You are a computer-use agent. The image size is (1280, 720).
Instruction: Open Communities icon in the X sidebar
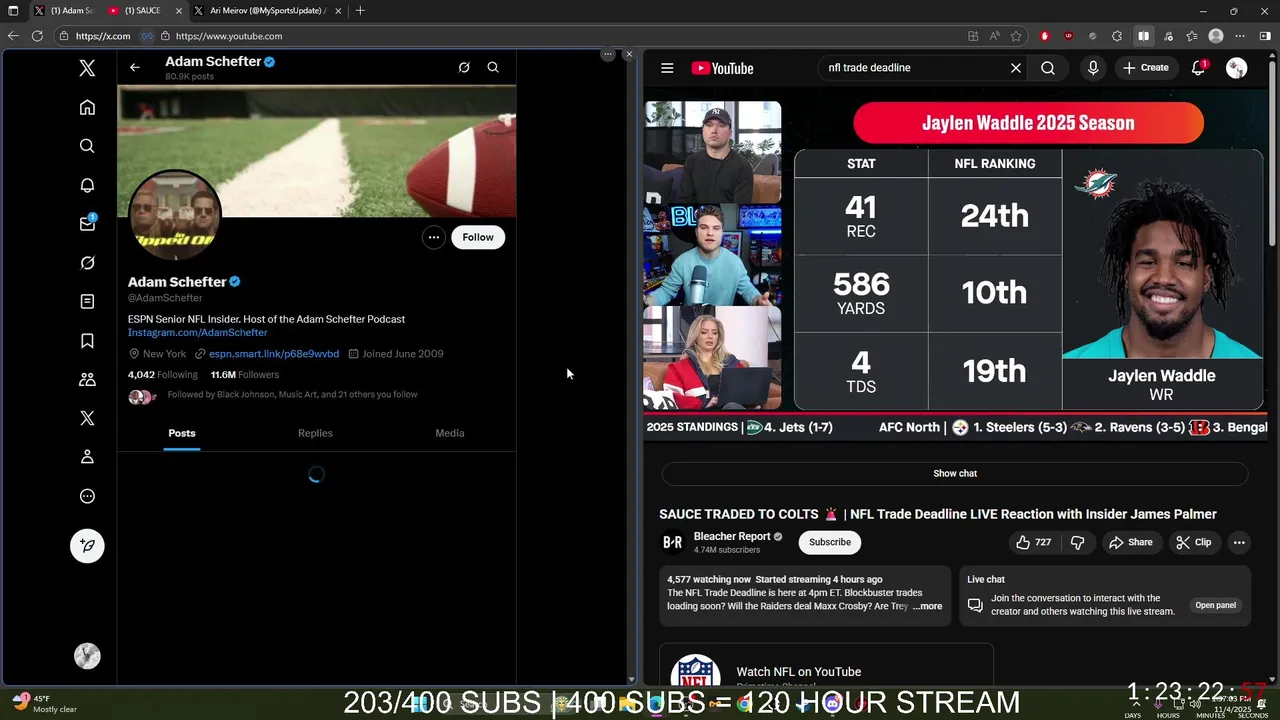coord(87,380)
